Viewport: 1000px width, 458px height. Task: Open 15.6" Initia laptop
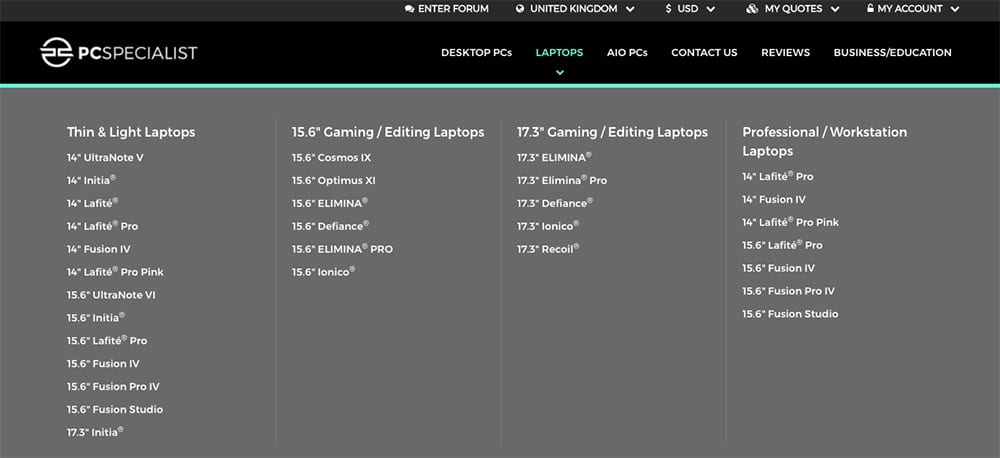[x=96, y=318]
